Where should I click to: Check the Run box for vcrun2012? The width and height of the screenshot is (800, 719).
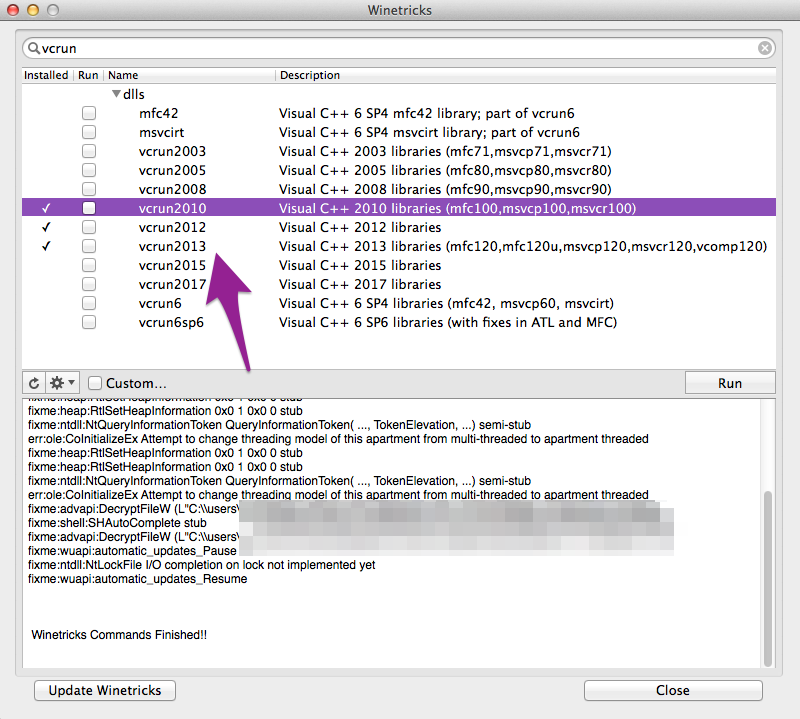[x=89, y=227]
